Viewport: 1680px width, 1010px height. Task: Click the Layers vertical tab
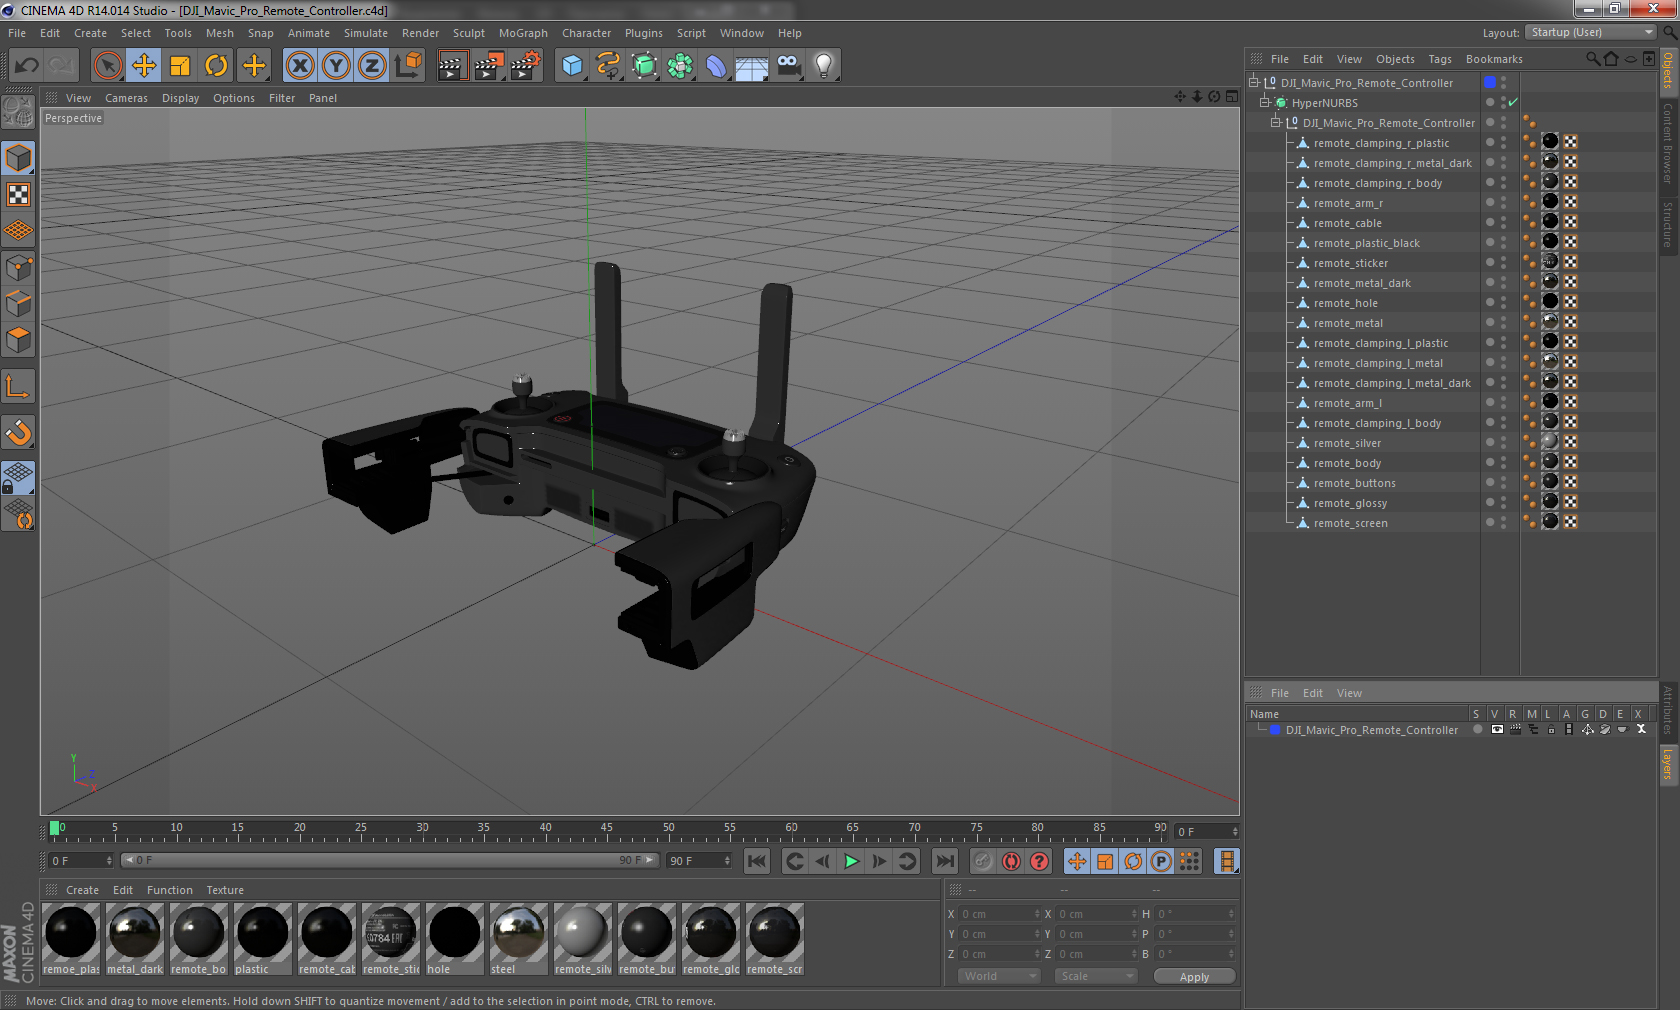point(1668,765)
